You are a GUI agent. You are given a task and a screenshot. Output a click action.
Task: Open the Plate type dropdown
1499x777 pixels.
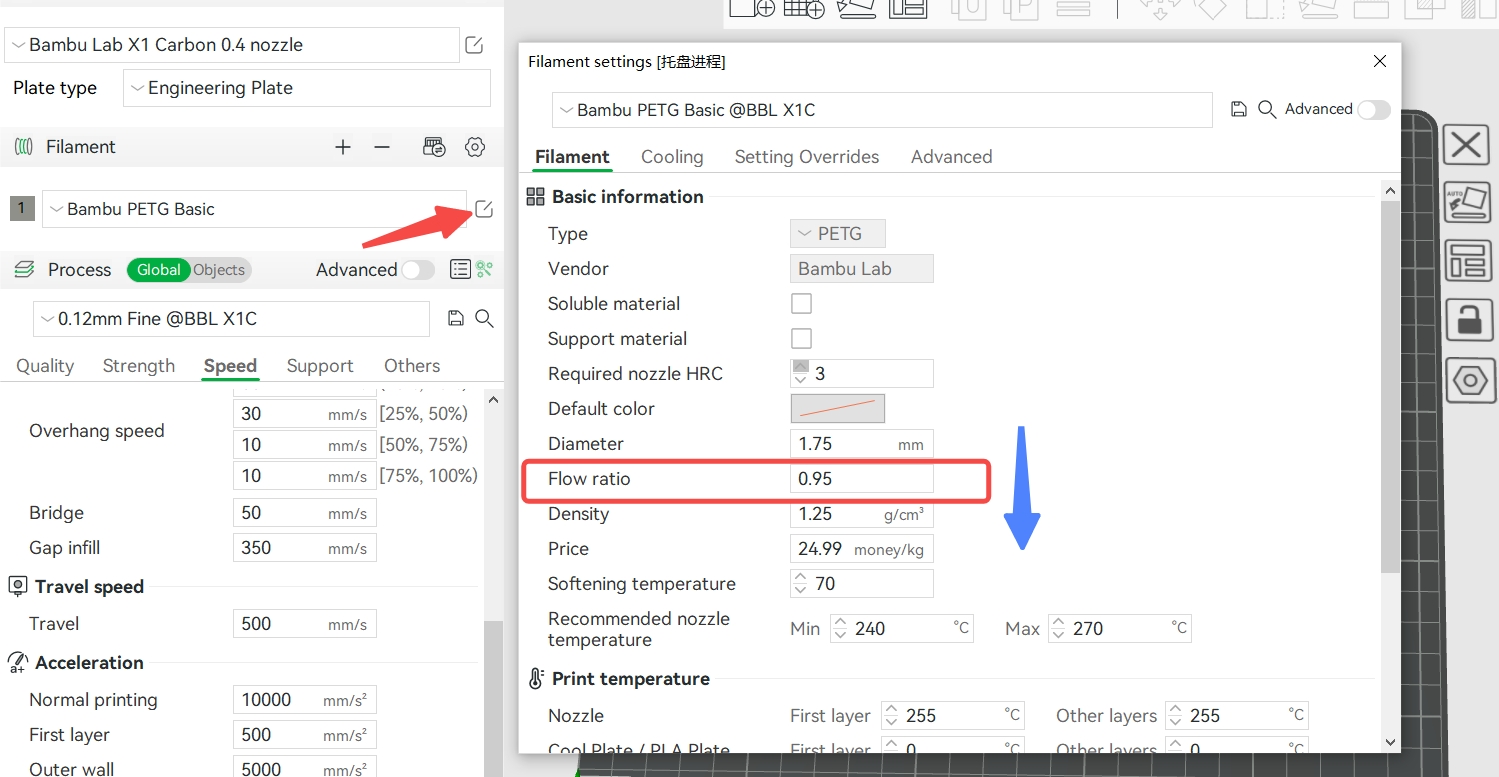pyautogui.click(x=307, y=88)
